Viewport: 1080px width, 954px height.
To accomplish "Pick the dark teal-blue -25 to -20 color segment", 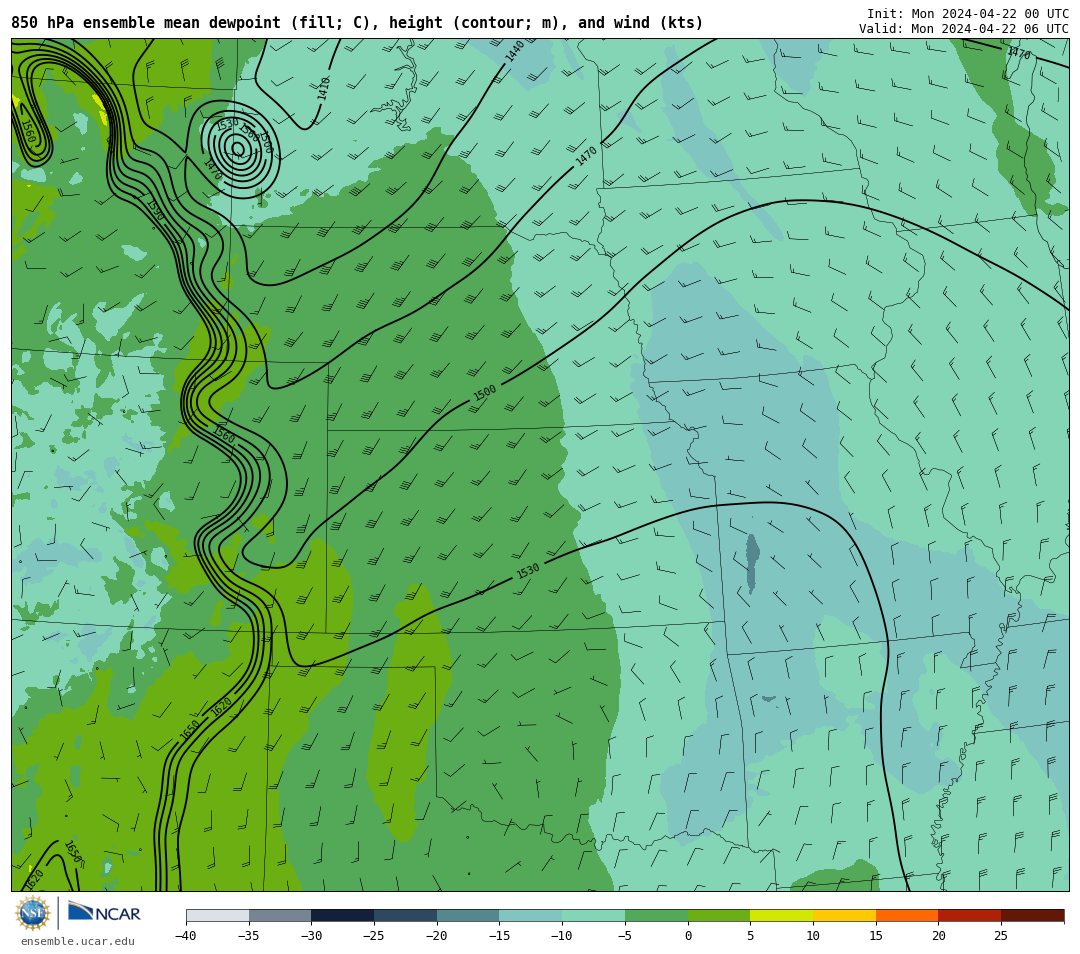I will coord(406,915).
